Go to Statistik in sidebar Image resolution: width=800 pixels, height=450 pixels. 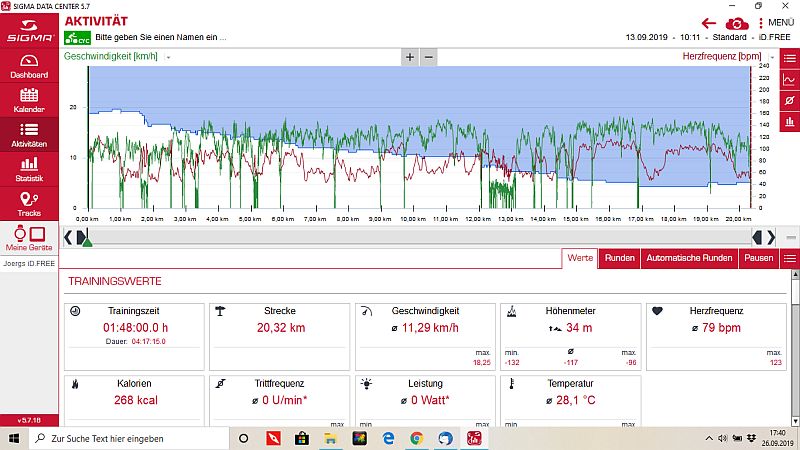coord(29,170)
